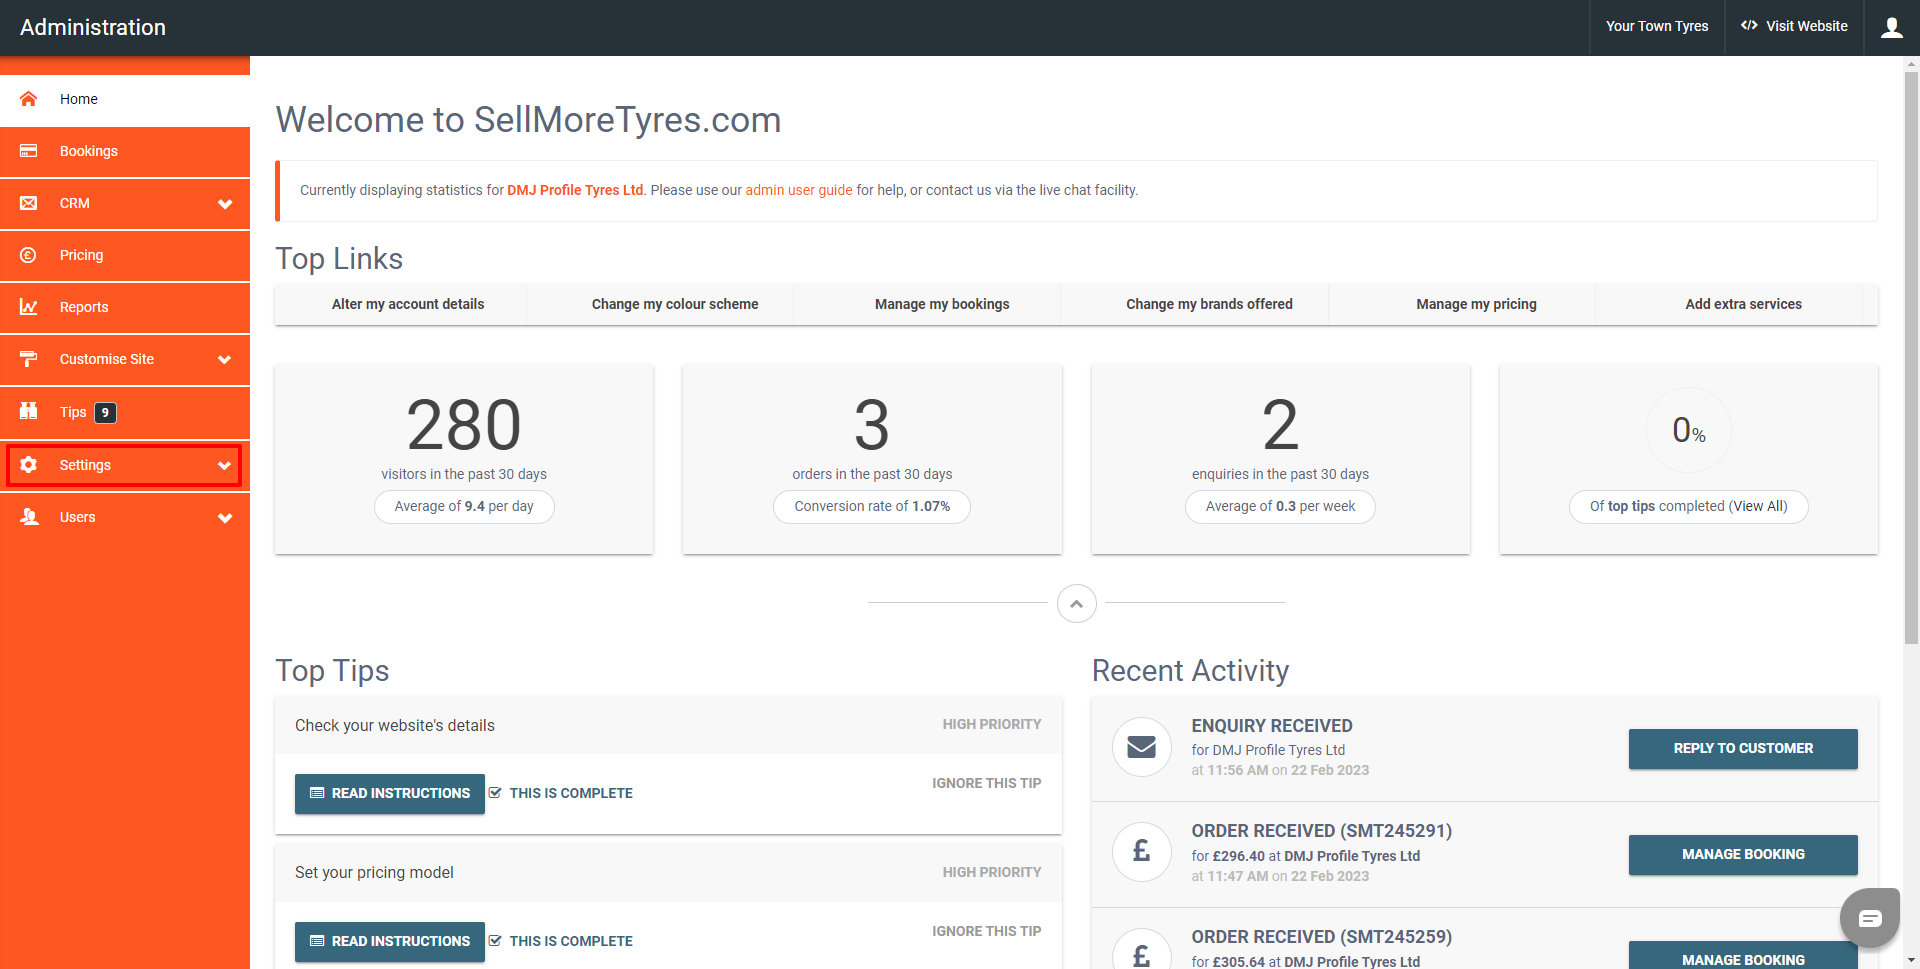Click the 280 visitors statistic

coord(464,424)
